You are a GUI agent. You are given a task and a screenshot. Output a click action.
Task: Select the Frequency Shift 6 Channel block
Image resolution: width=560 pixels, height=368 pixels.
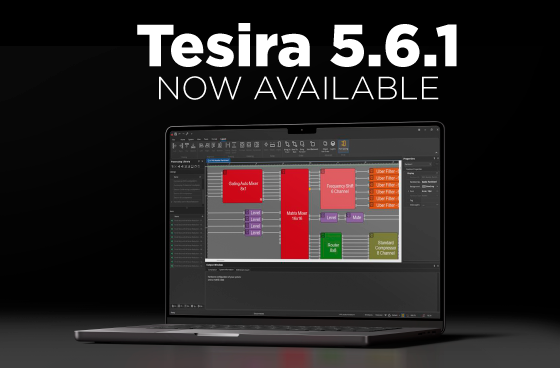(338, 189)
